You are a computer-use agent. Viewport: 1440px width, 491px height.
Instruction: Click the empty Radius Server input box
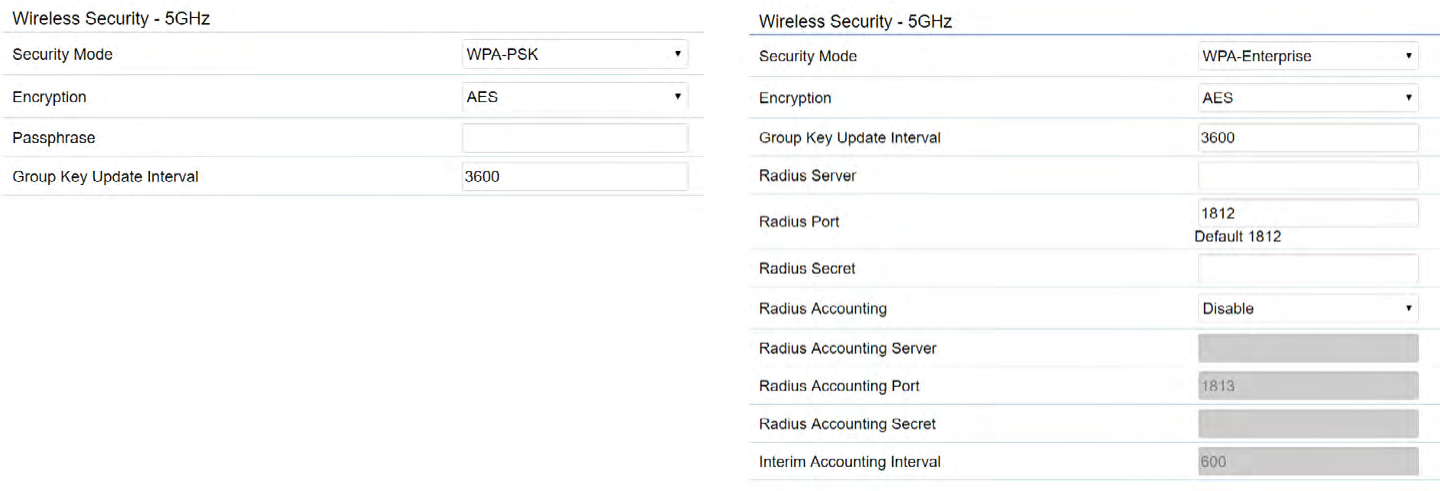(1308, 176)
